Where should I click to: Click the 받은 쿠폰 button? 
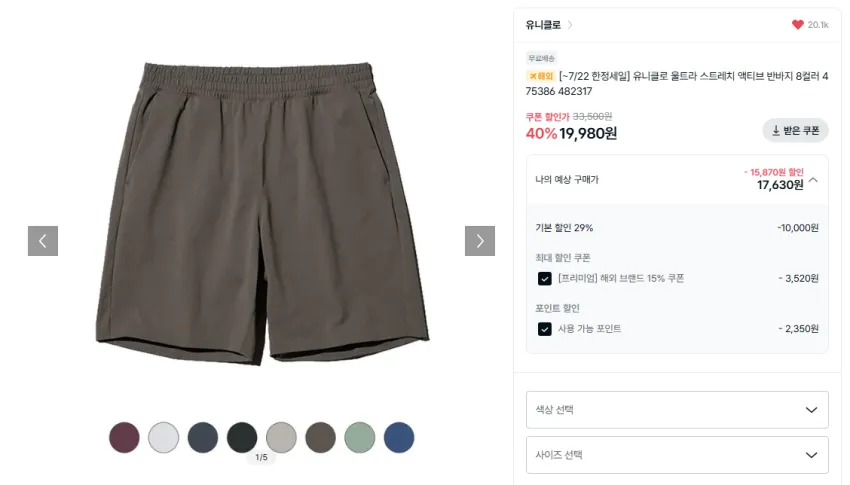click(795, 131)
